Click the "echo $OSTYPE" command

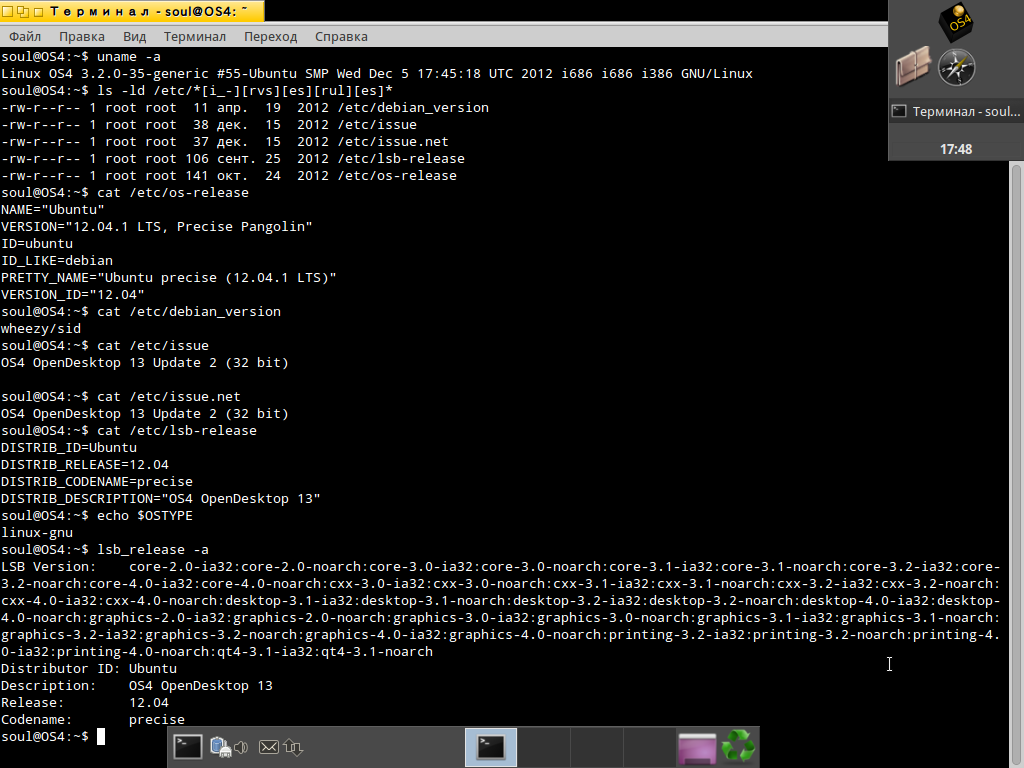click(145, 515)
